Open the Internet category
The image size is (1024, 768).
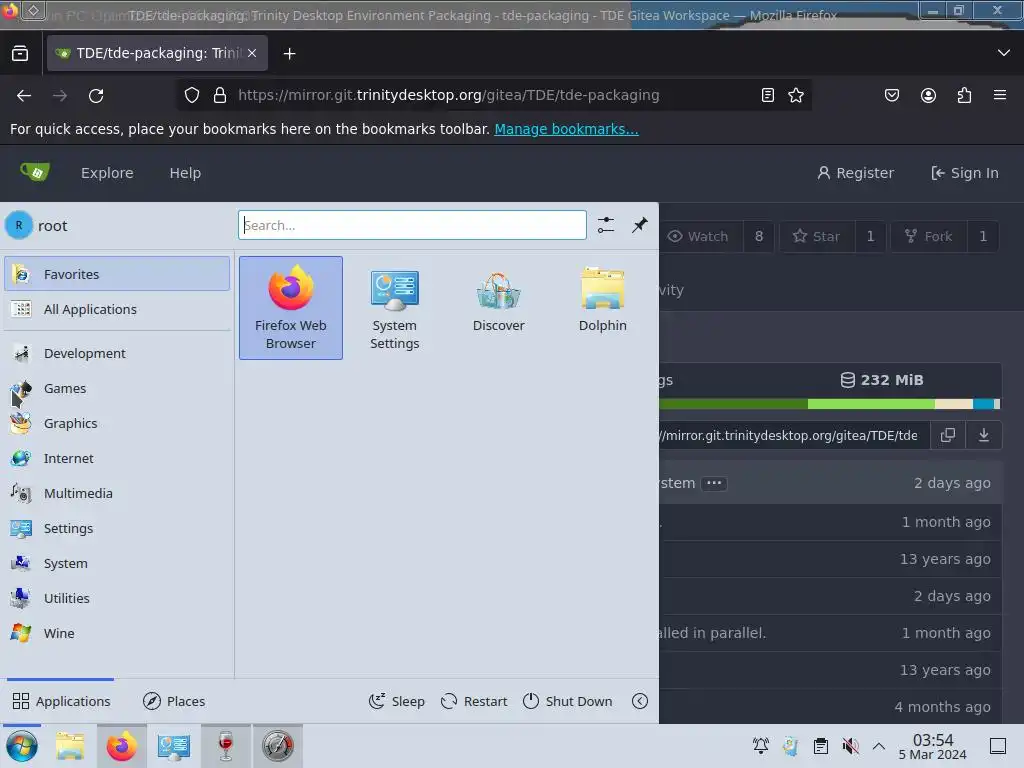pos(117,458)
